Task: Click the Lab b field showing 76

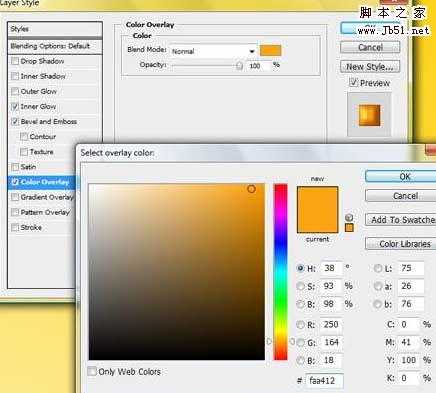Action: pyautogui.click(x=411, y=304)
